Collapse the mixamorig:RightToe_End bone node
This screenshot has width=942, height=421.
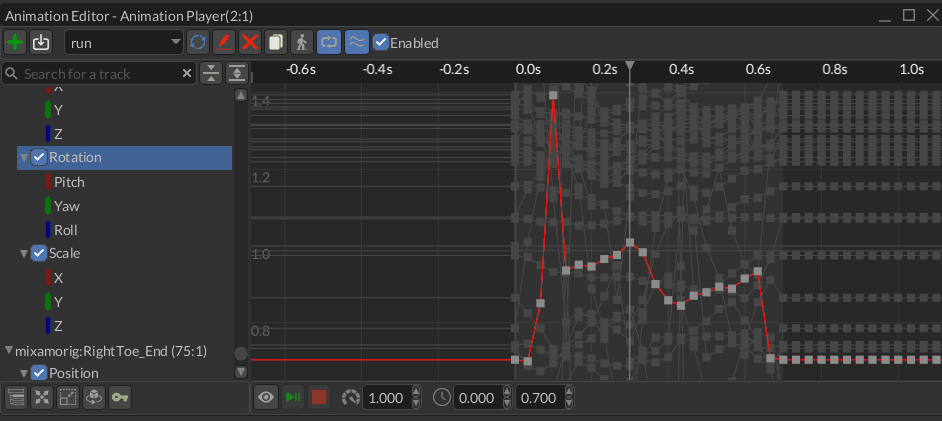click(x=9, y=350)
